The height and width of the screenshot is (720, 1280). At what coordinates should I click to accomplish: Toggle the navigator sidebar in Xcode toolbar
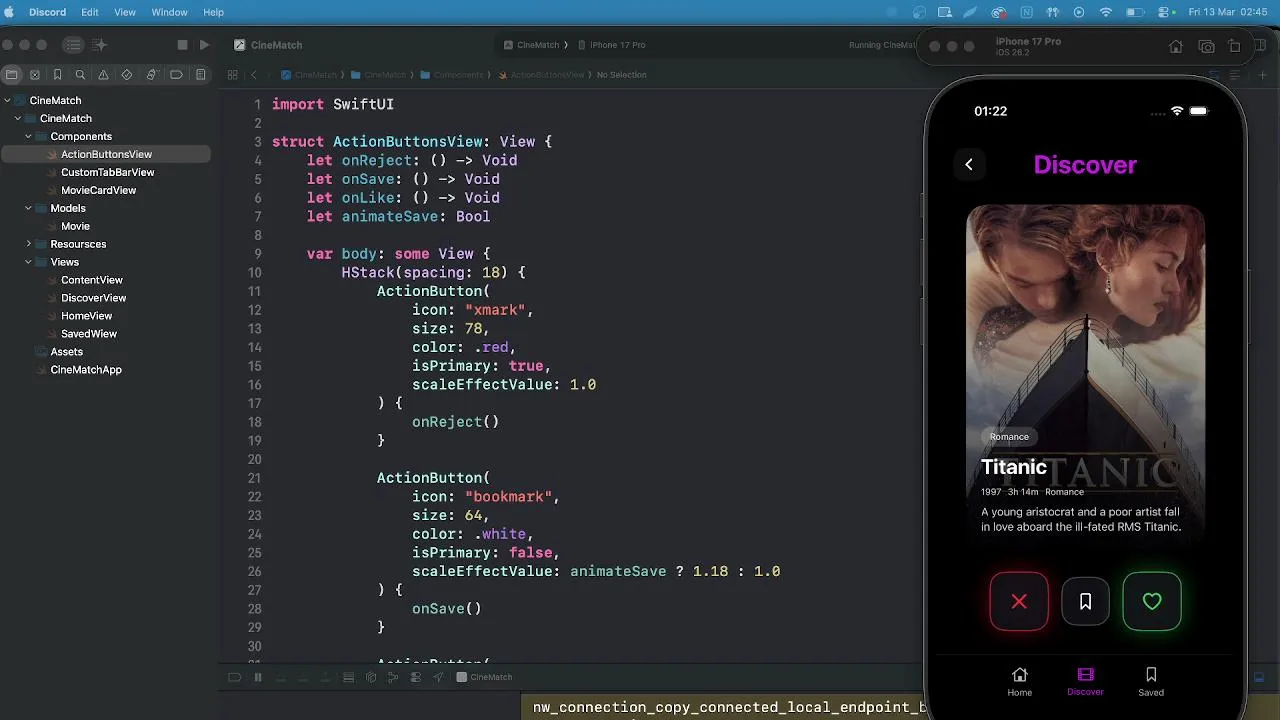point(73,45)
